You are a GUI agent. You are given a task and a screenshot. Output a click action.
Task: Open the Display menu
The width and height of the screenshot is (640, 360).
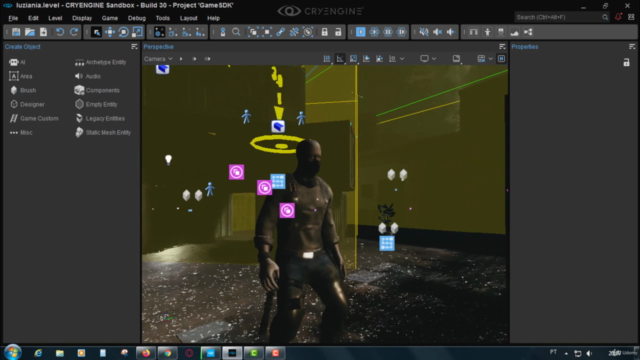pos(82,18)
